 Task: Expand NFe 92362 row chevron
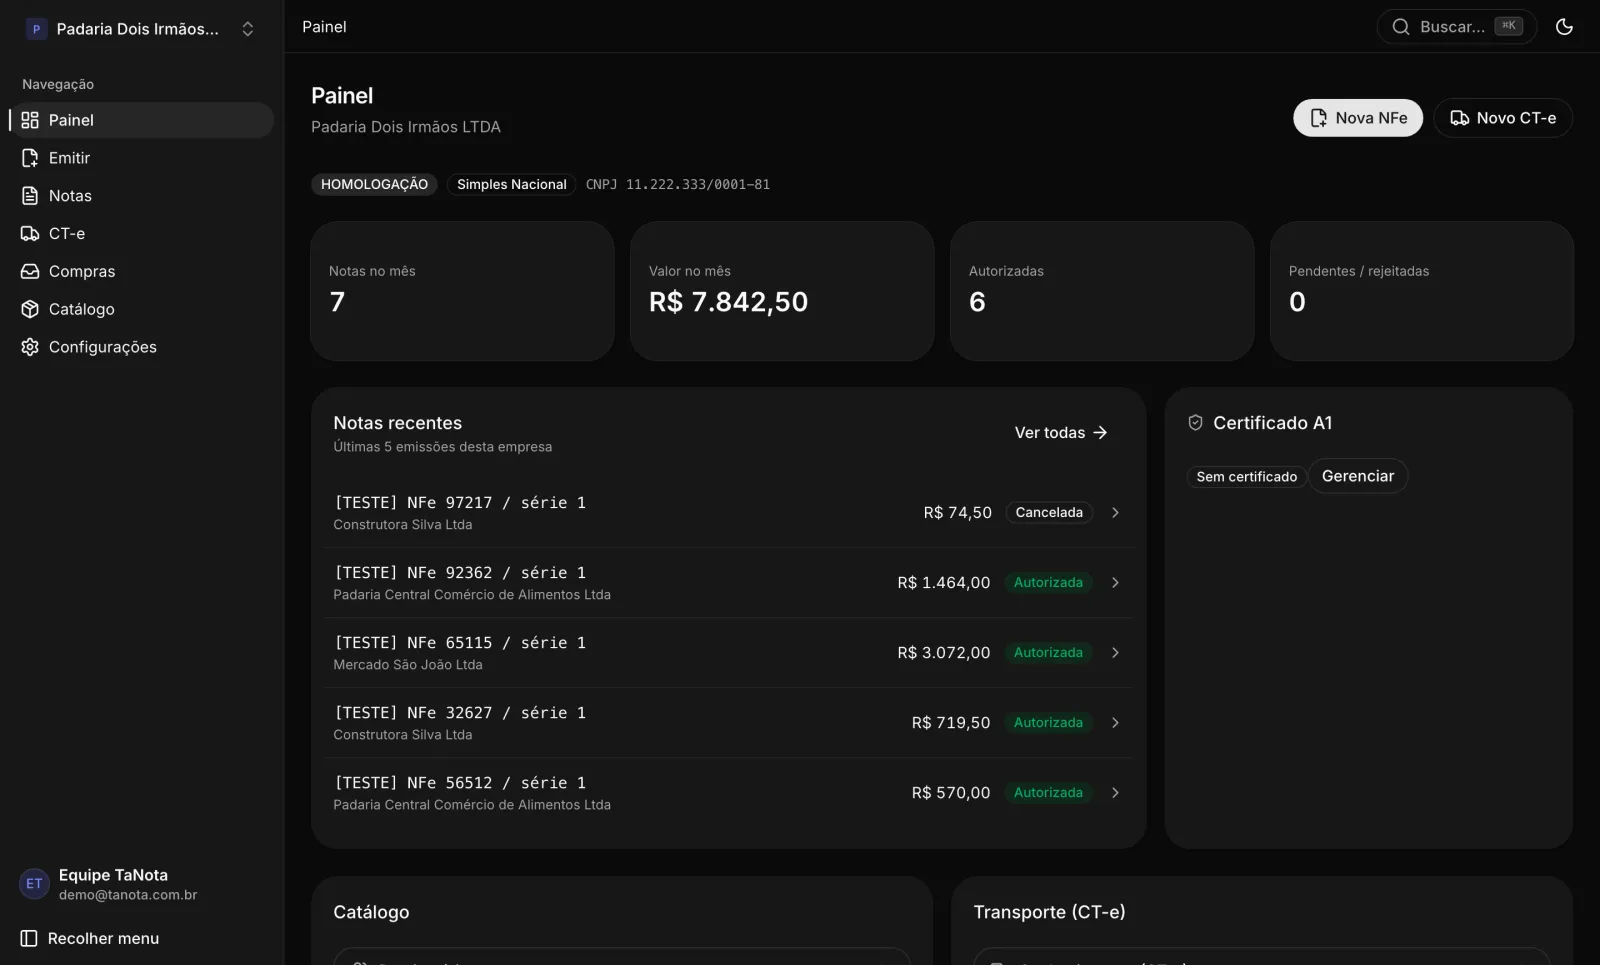click(x=1115, y=583)
